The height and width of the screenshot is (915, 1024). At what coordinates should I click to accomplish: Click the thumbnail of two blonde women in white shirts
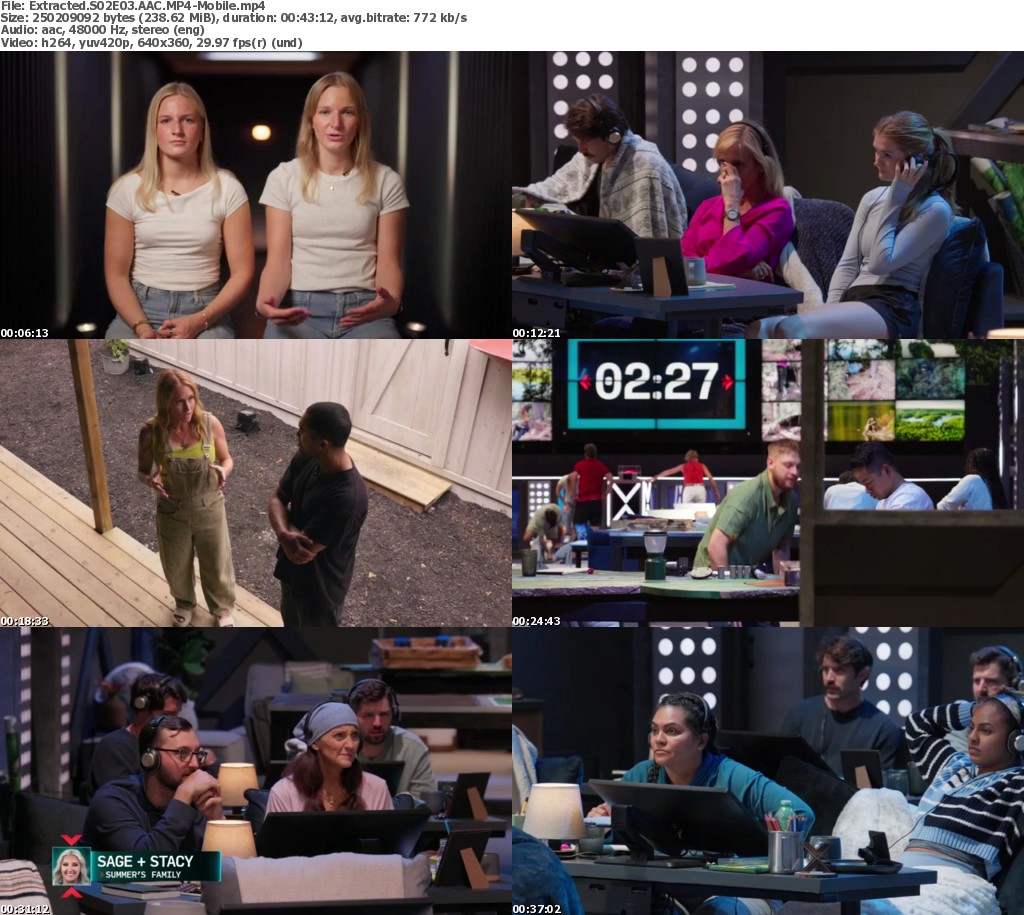point(256,195)
